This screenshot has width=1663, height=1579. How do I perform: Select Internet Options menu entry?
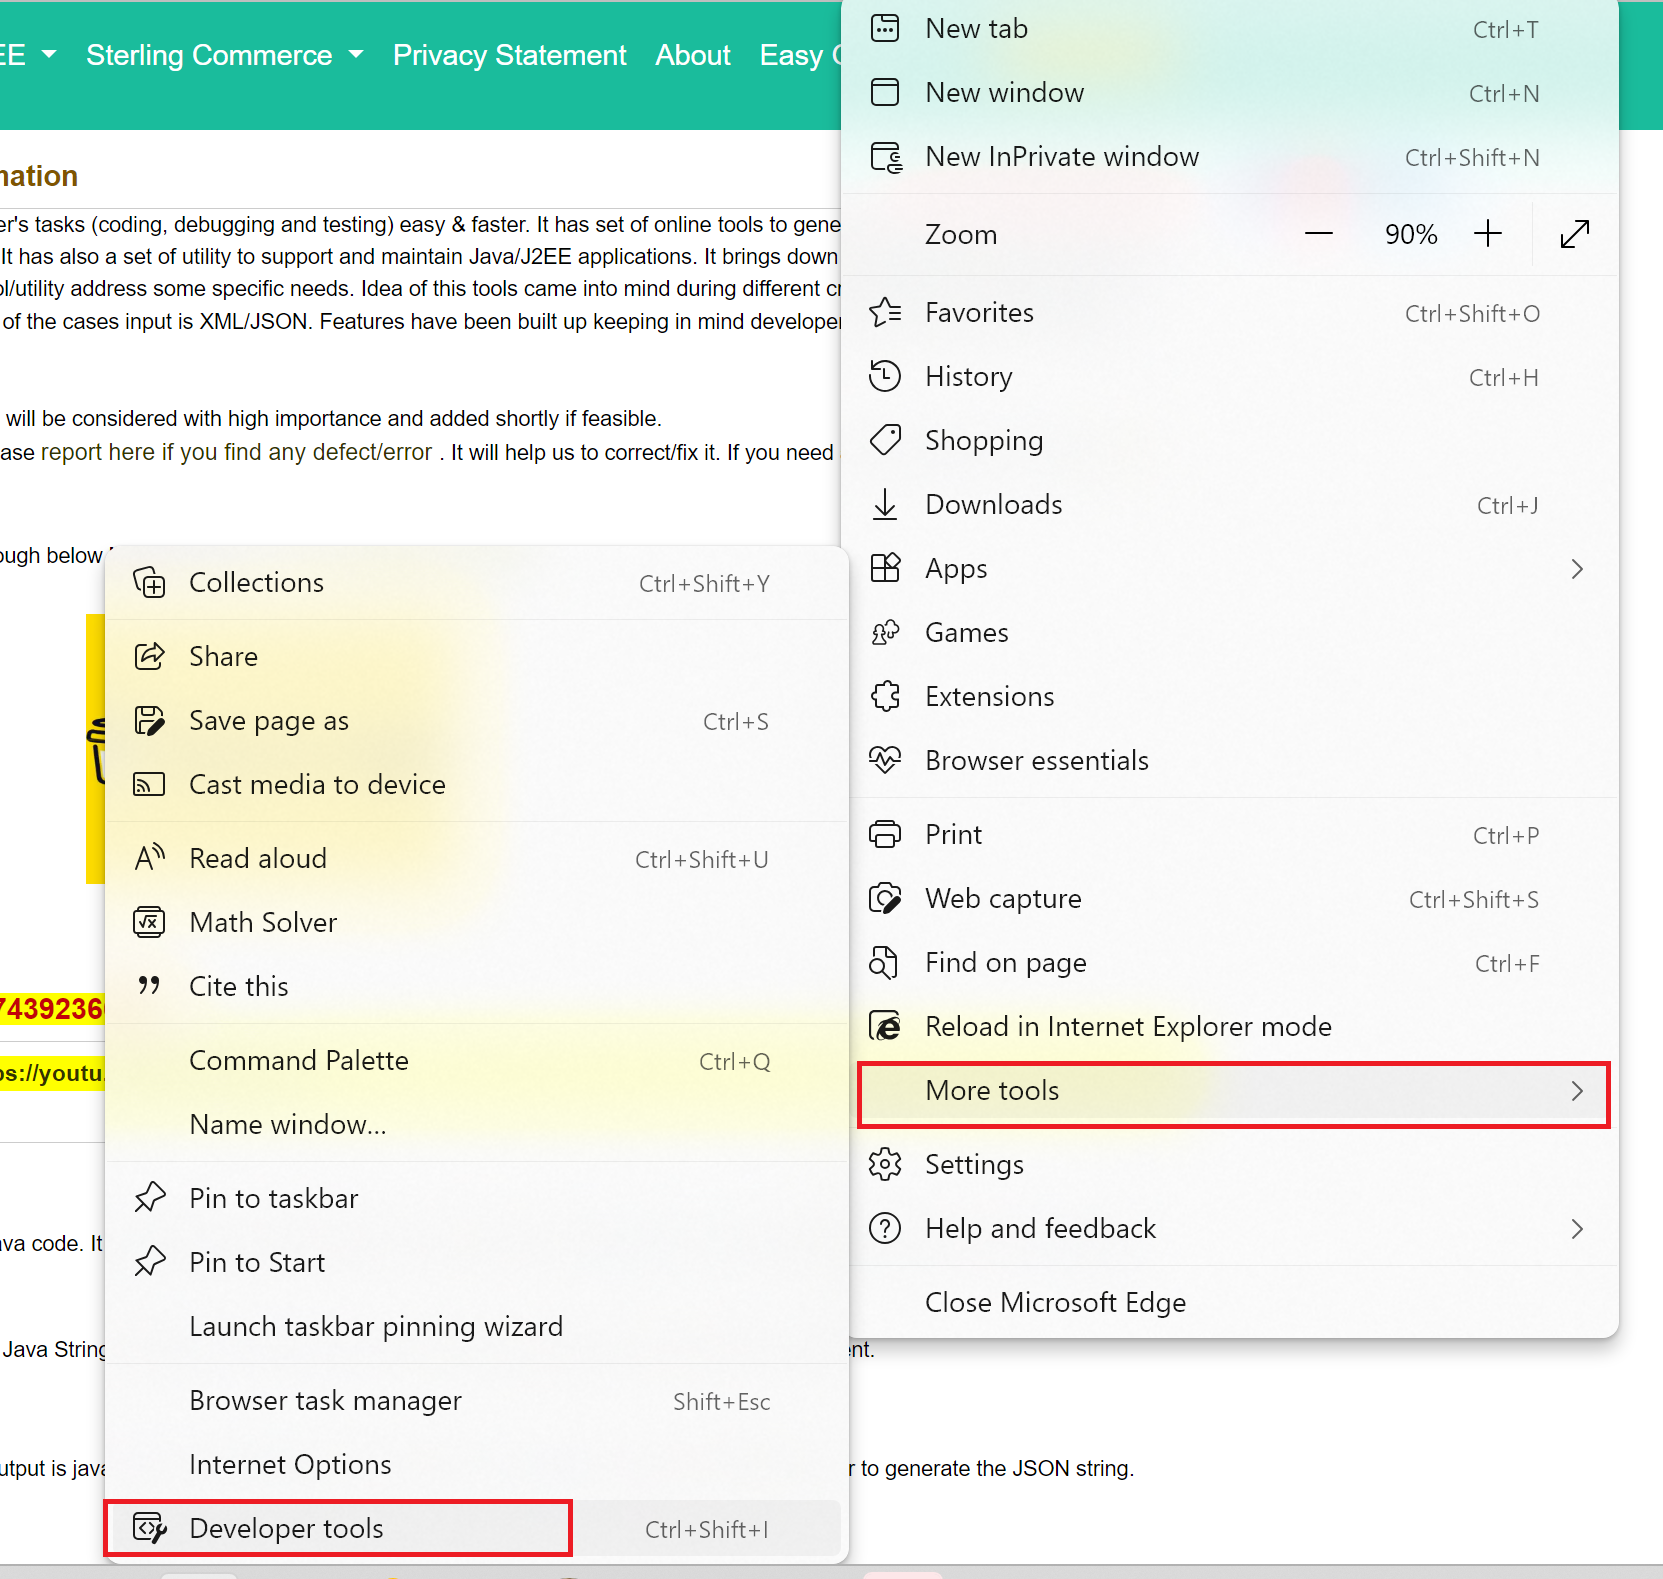477,1465
